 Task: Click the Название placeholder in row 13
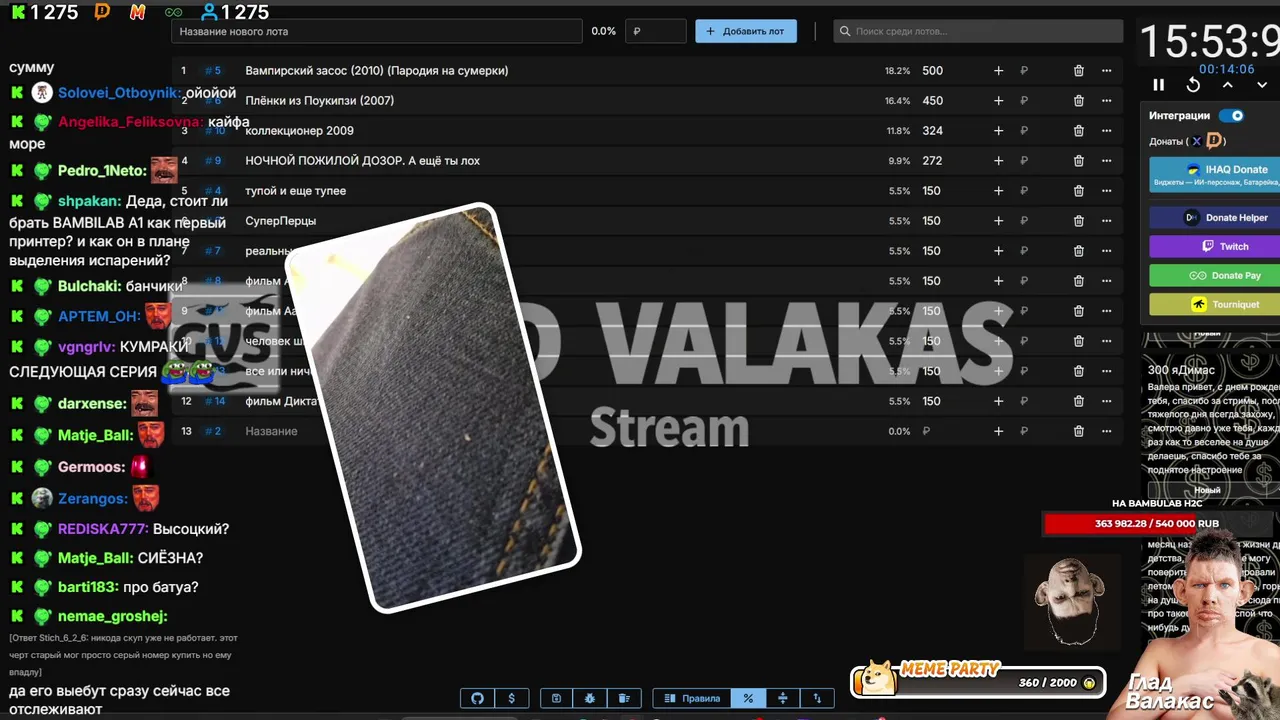[x=271, y=431]
